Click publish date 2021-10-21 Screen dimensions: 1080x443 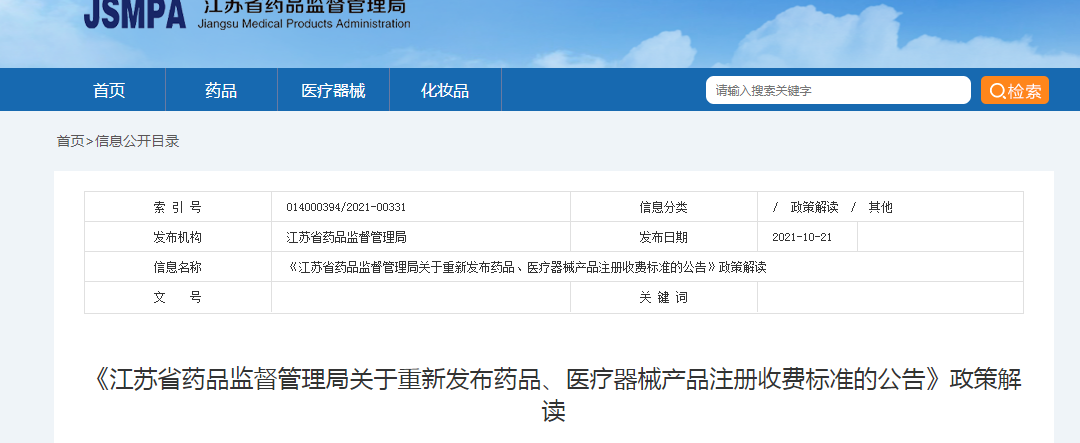click(802, 238)
